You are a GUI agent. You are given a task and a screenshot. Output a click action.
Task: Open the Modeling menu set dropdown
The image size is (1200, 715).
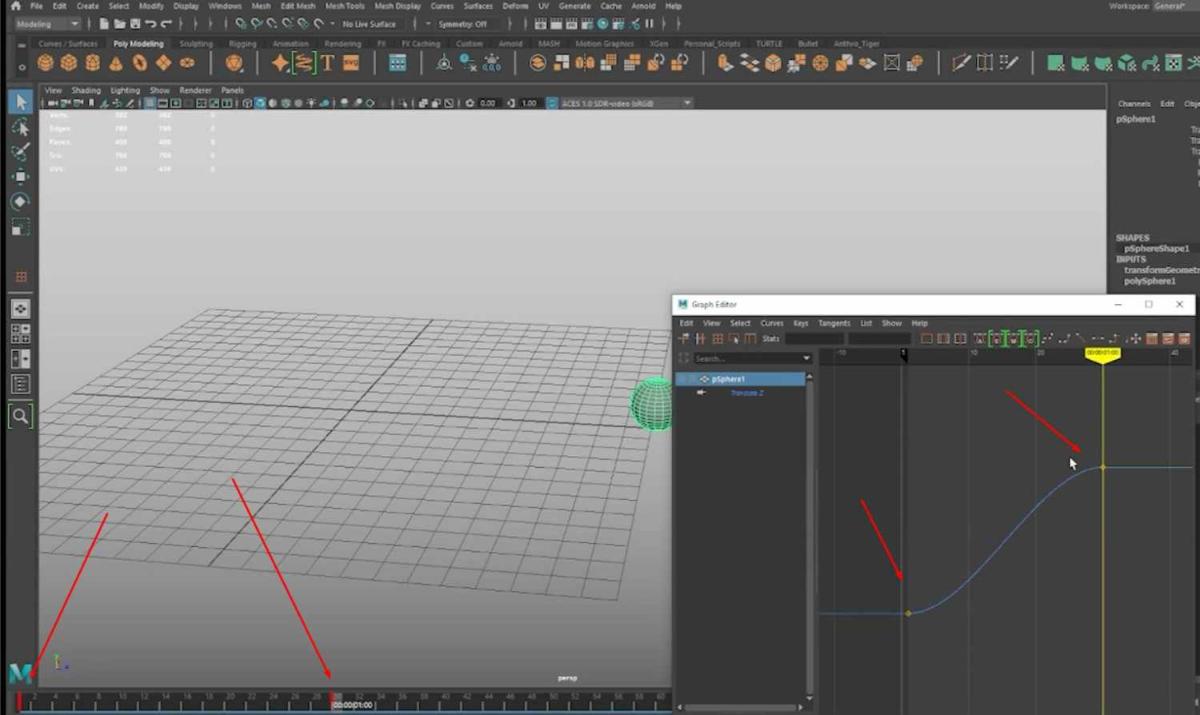pos(46,23)
